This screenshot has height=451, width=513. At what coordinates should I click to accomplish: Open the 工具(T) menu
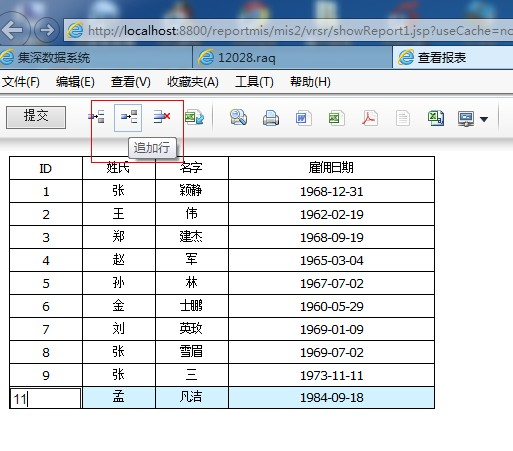[x=254, y=82]
